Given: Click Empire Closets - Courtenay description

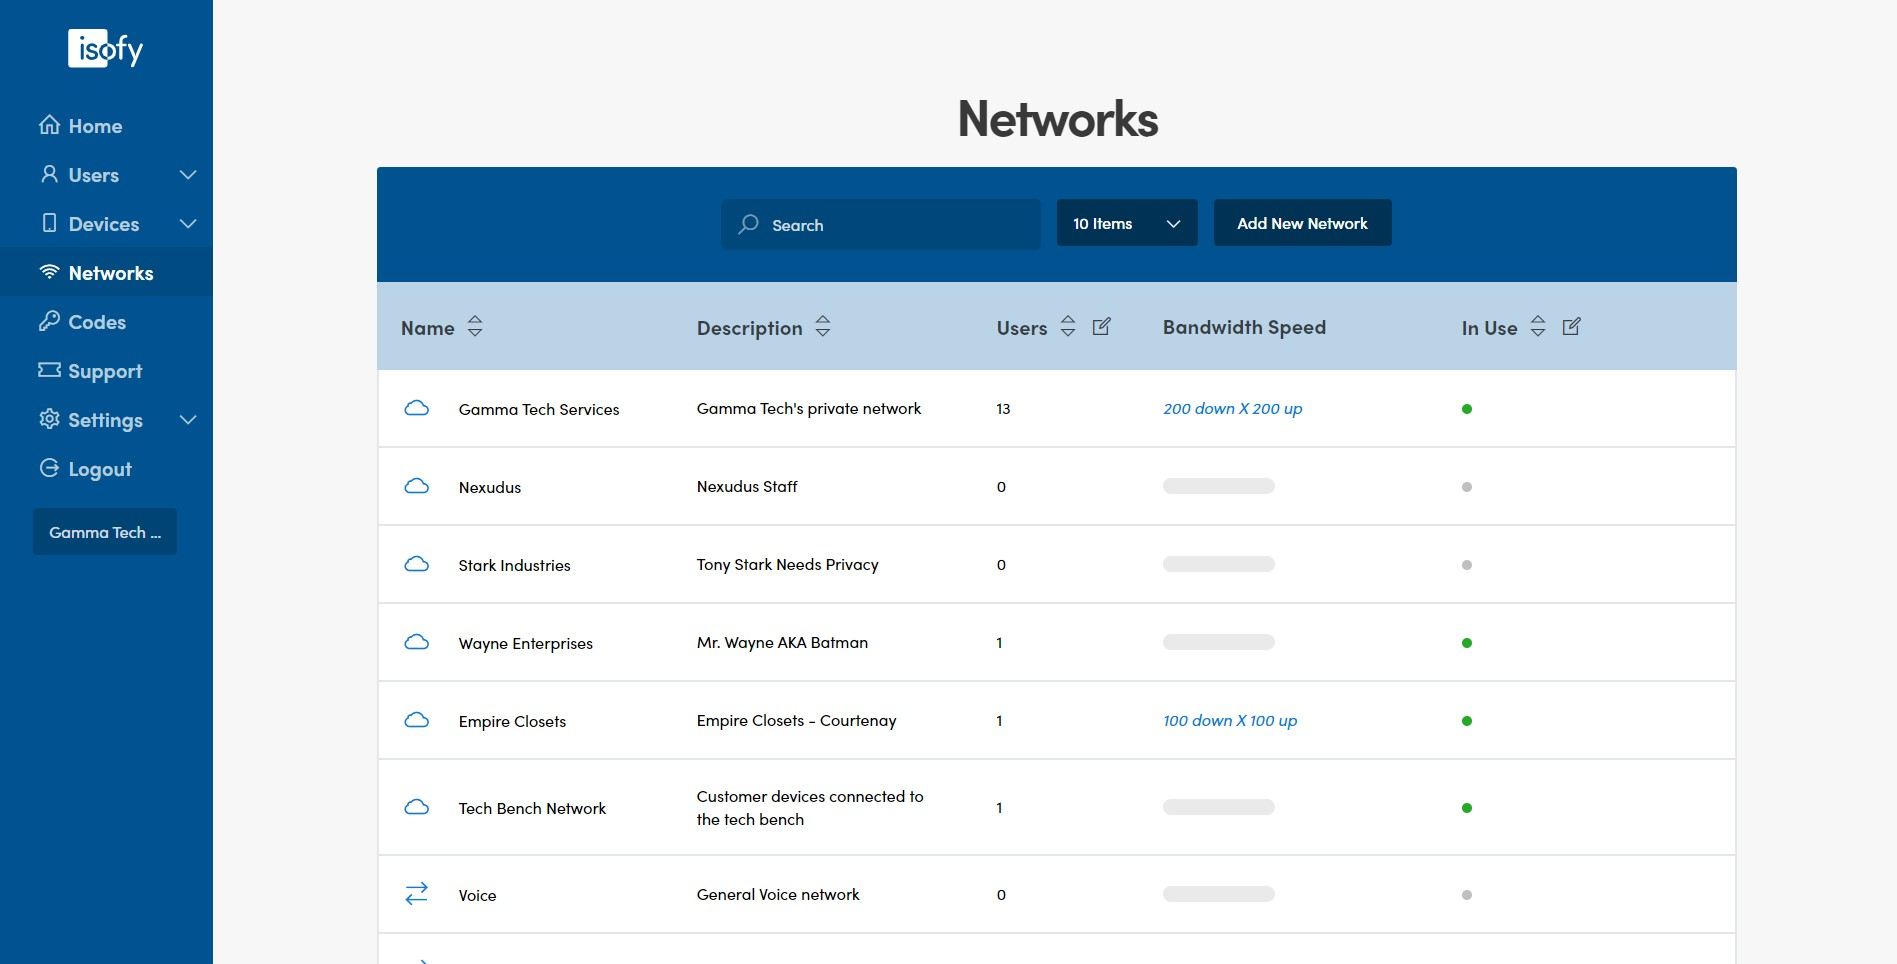Looking at the screenshot, I should [x=796, y=720].
